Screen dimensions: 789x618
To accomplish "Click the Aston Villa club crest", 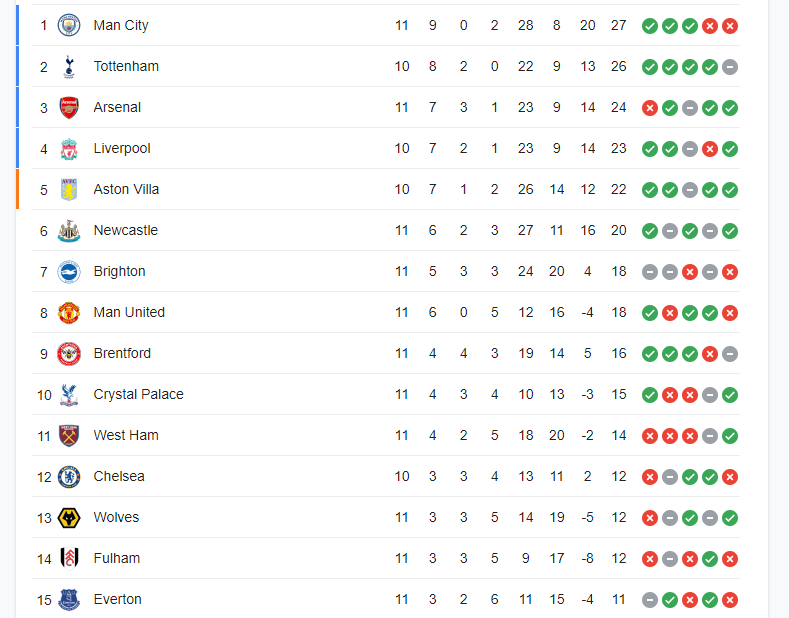I will (69, 189).
